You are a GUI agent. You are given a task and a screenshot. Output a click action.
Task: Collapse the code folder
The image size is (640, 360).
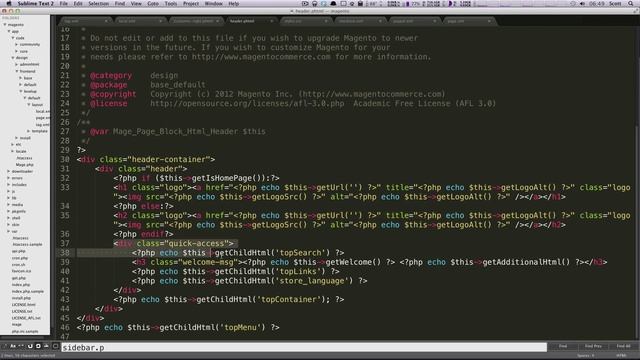coord(13,38)
